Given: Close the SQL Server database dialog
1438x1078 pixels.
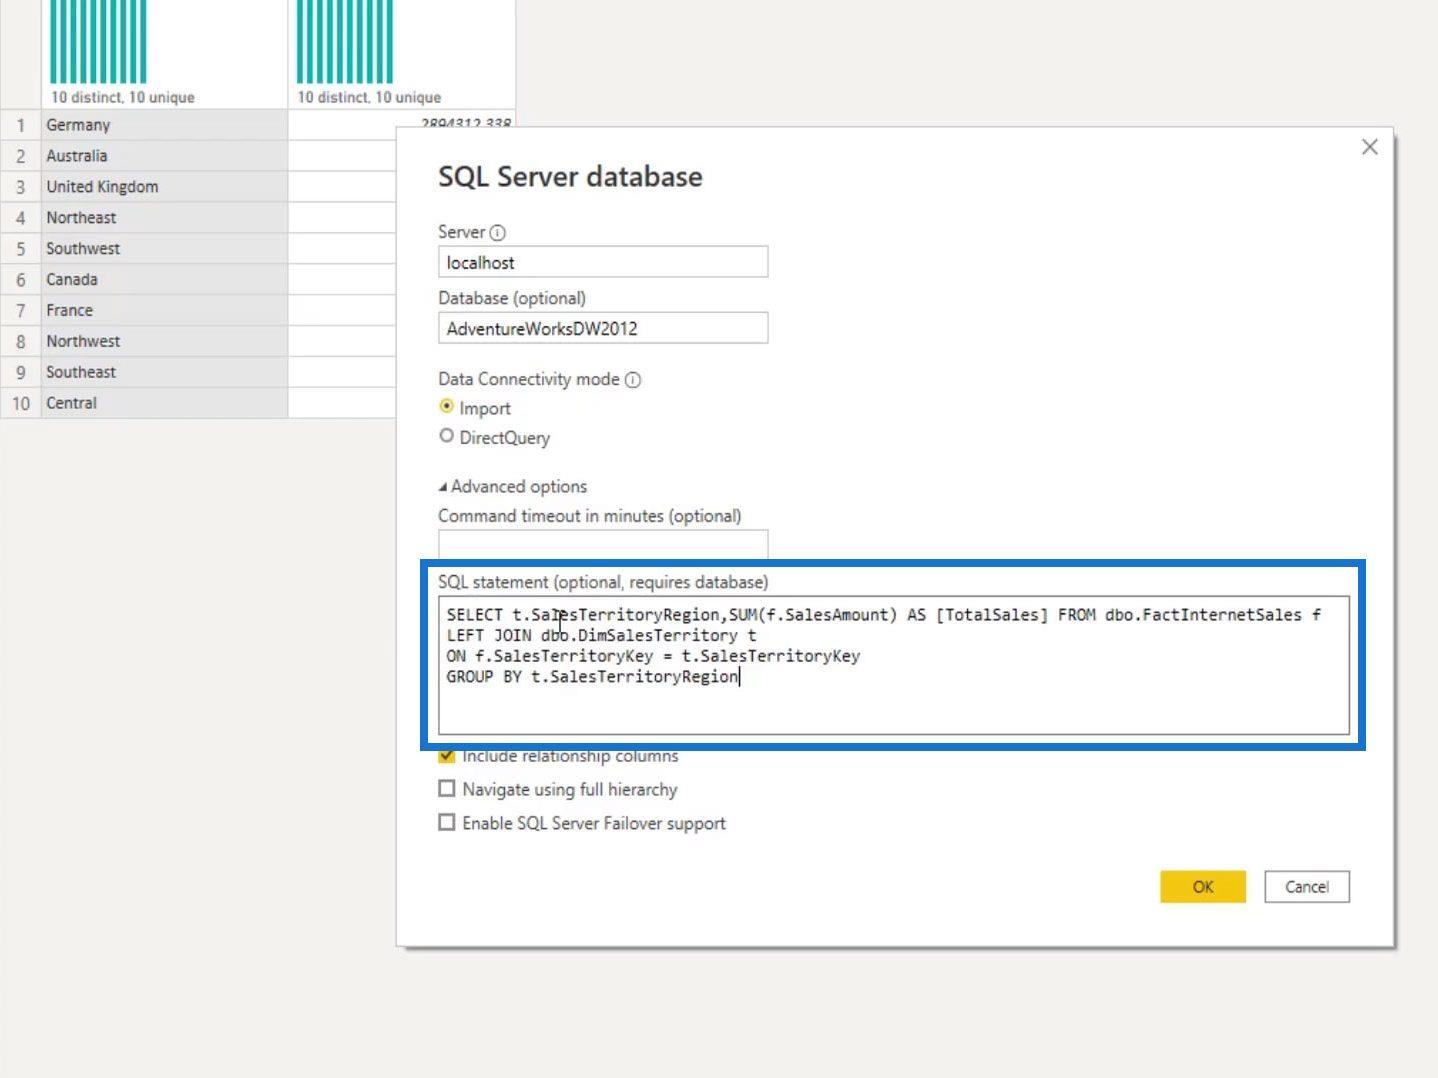Looking at the screenshot, I should click(1369, 147).
